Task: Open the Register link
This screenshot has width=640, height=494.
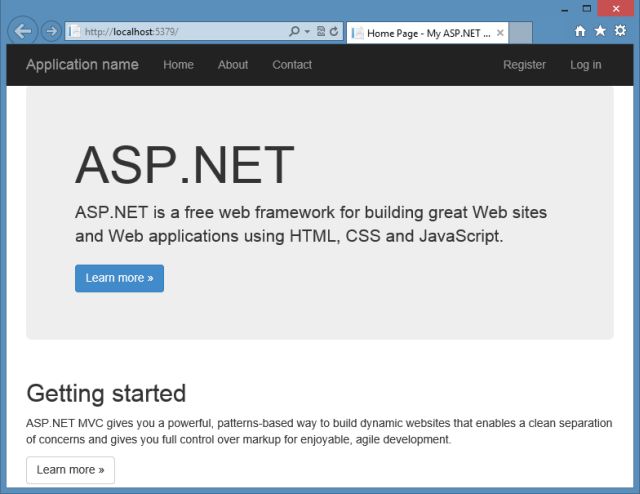Action: [524, 65]
